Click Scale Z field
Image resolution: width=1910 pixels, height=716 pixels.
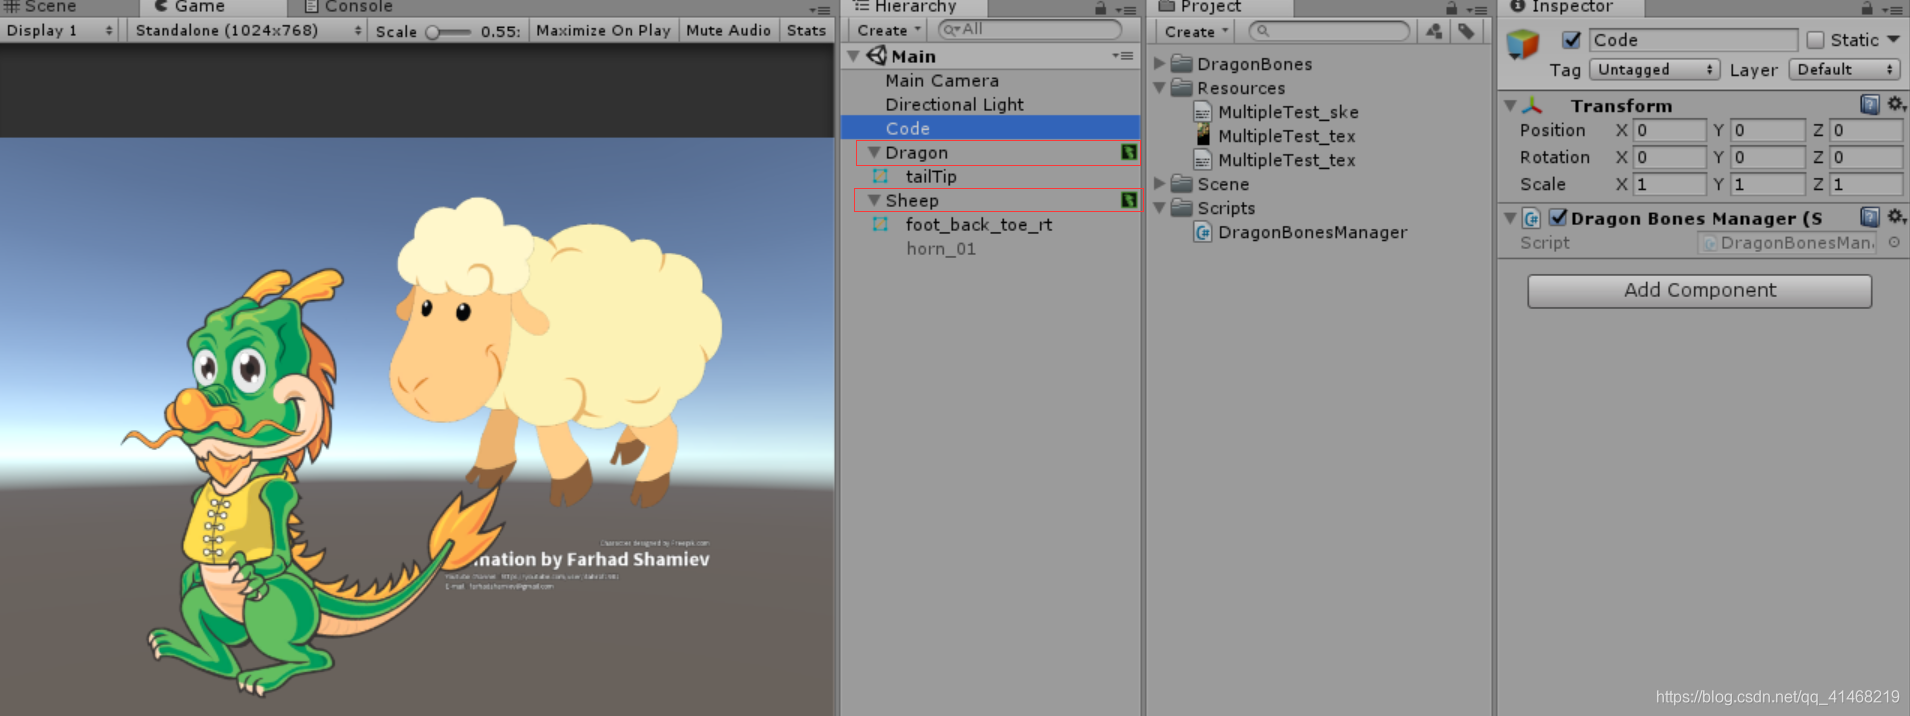(1866, 184)
